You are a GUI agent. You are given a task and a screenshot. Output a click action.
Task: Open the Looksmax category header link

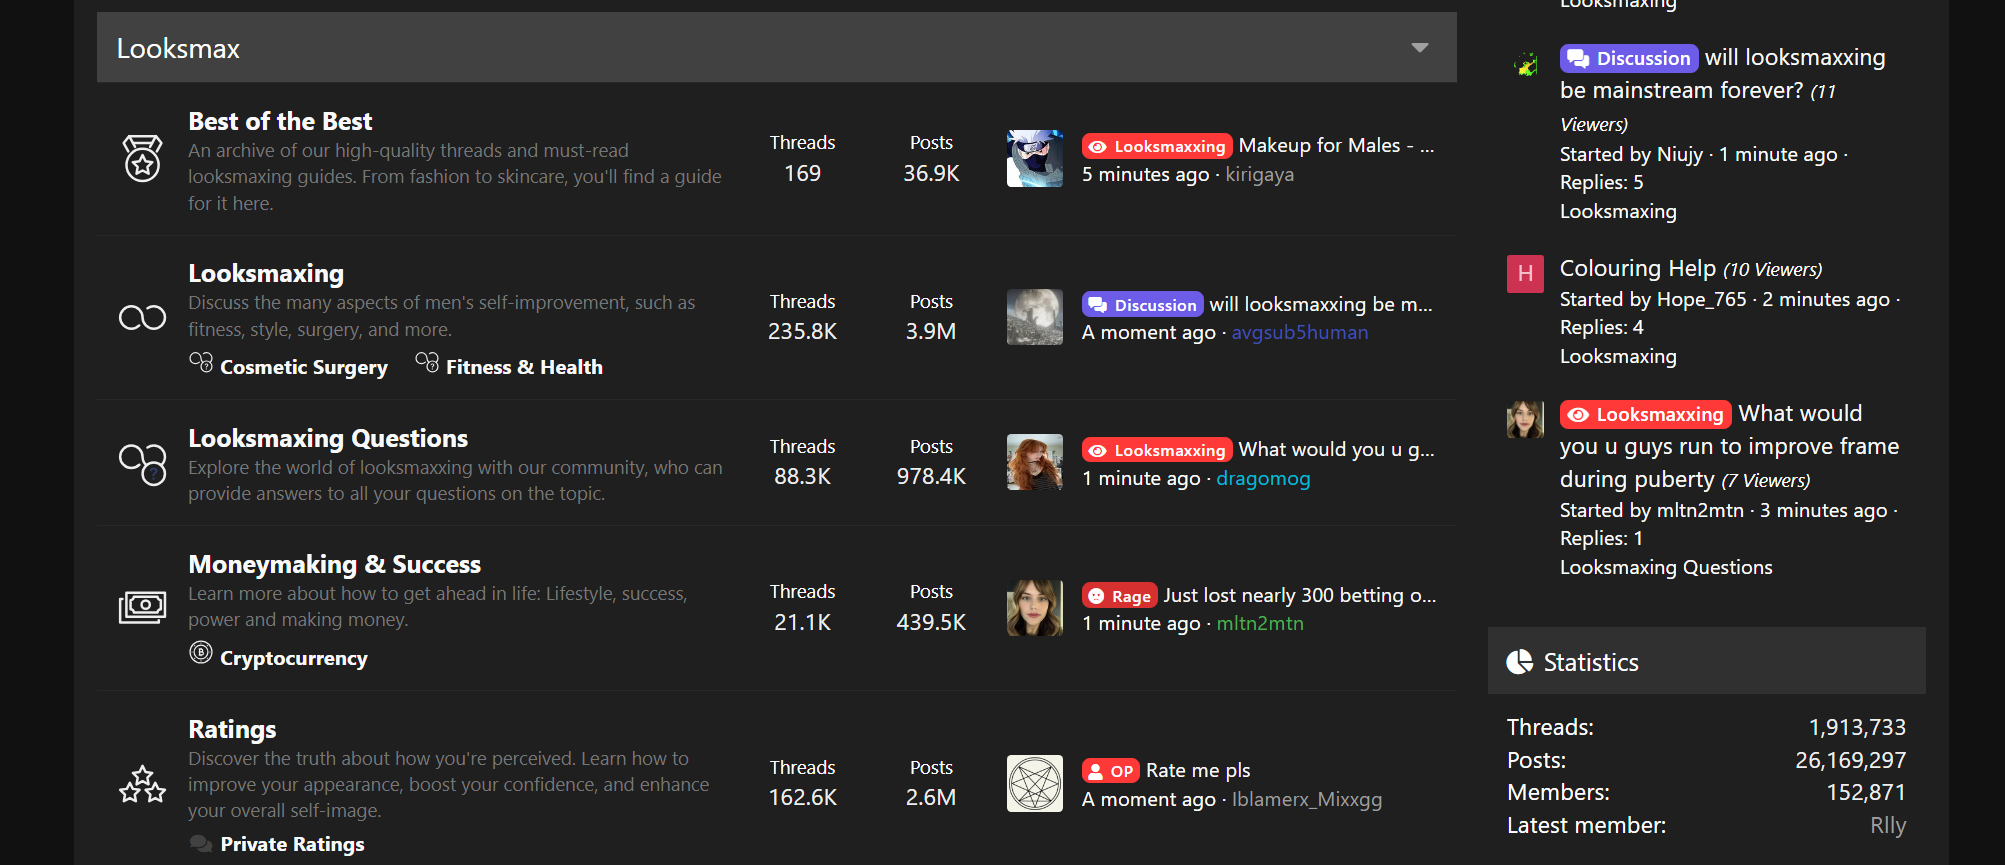(178, 48)
